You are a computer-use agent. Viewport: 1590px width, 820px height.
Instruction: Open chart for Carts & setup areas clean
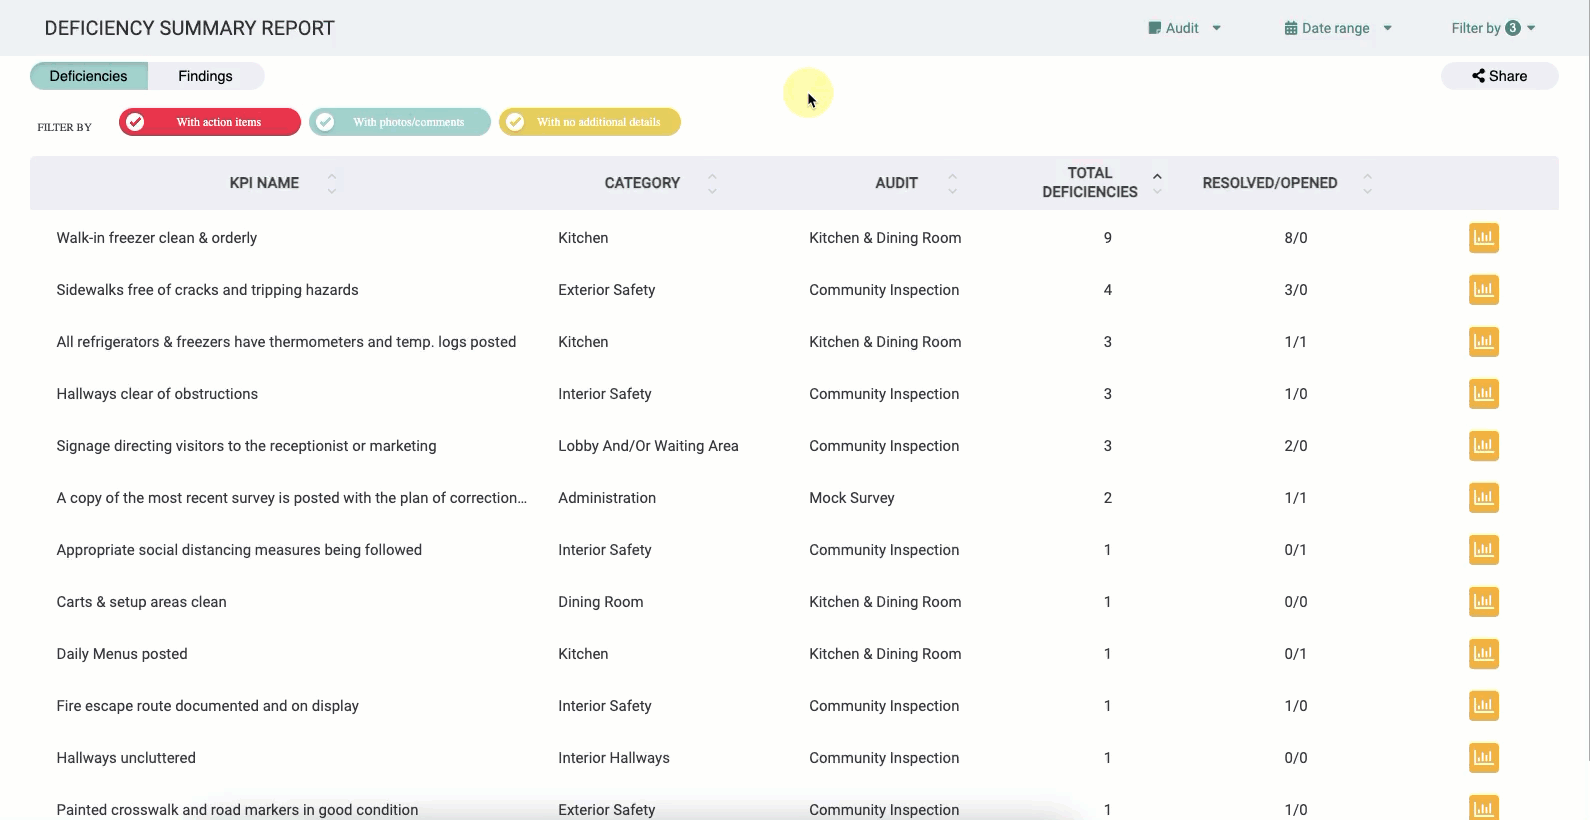[1483, 602]
